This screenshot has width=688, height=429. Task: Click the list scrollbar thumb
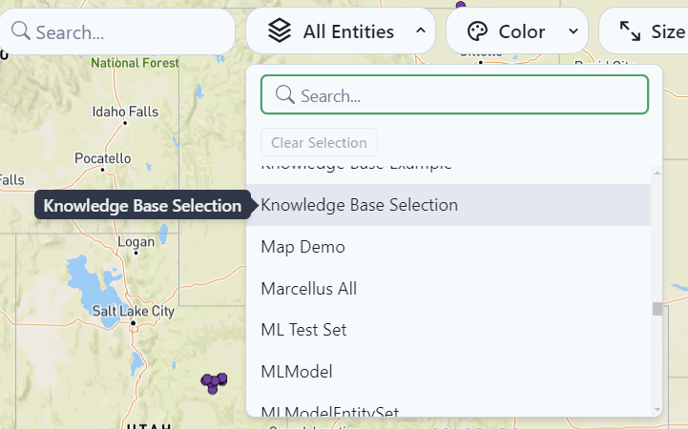(657, 308)
